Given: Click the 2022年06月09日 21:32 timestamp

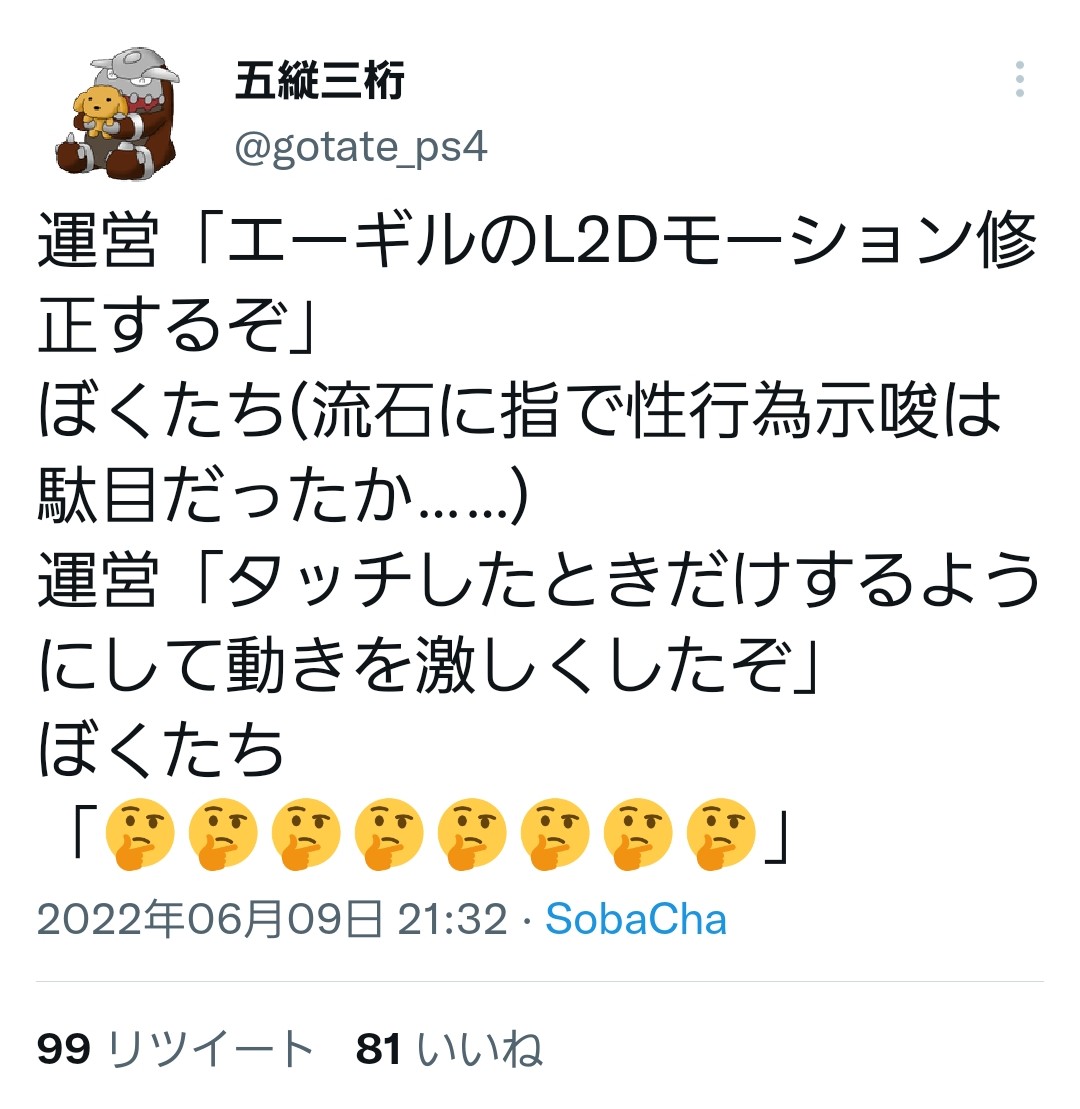Looking at the screenshot, I should point(272,919).
